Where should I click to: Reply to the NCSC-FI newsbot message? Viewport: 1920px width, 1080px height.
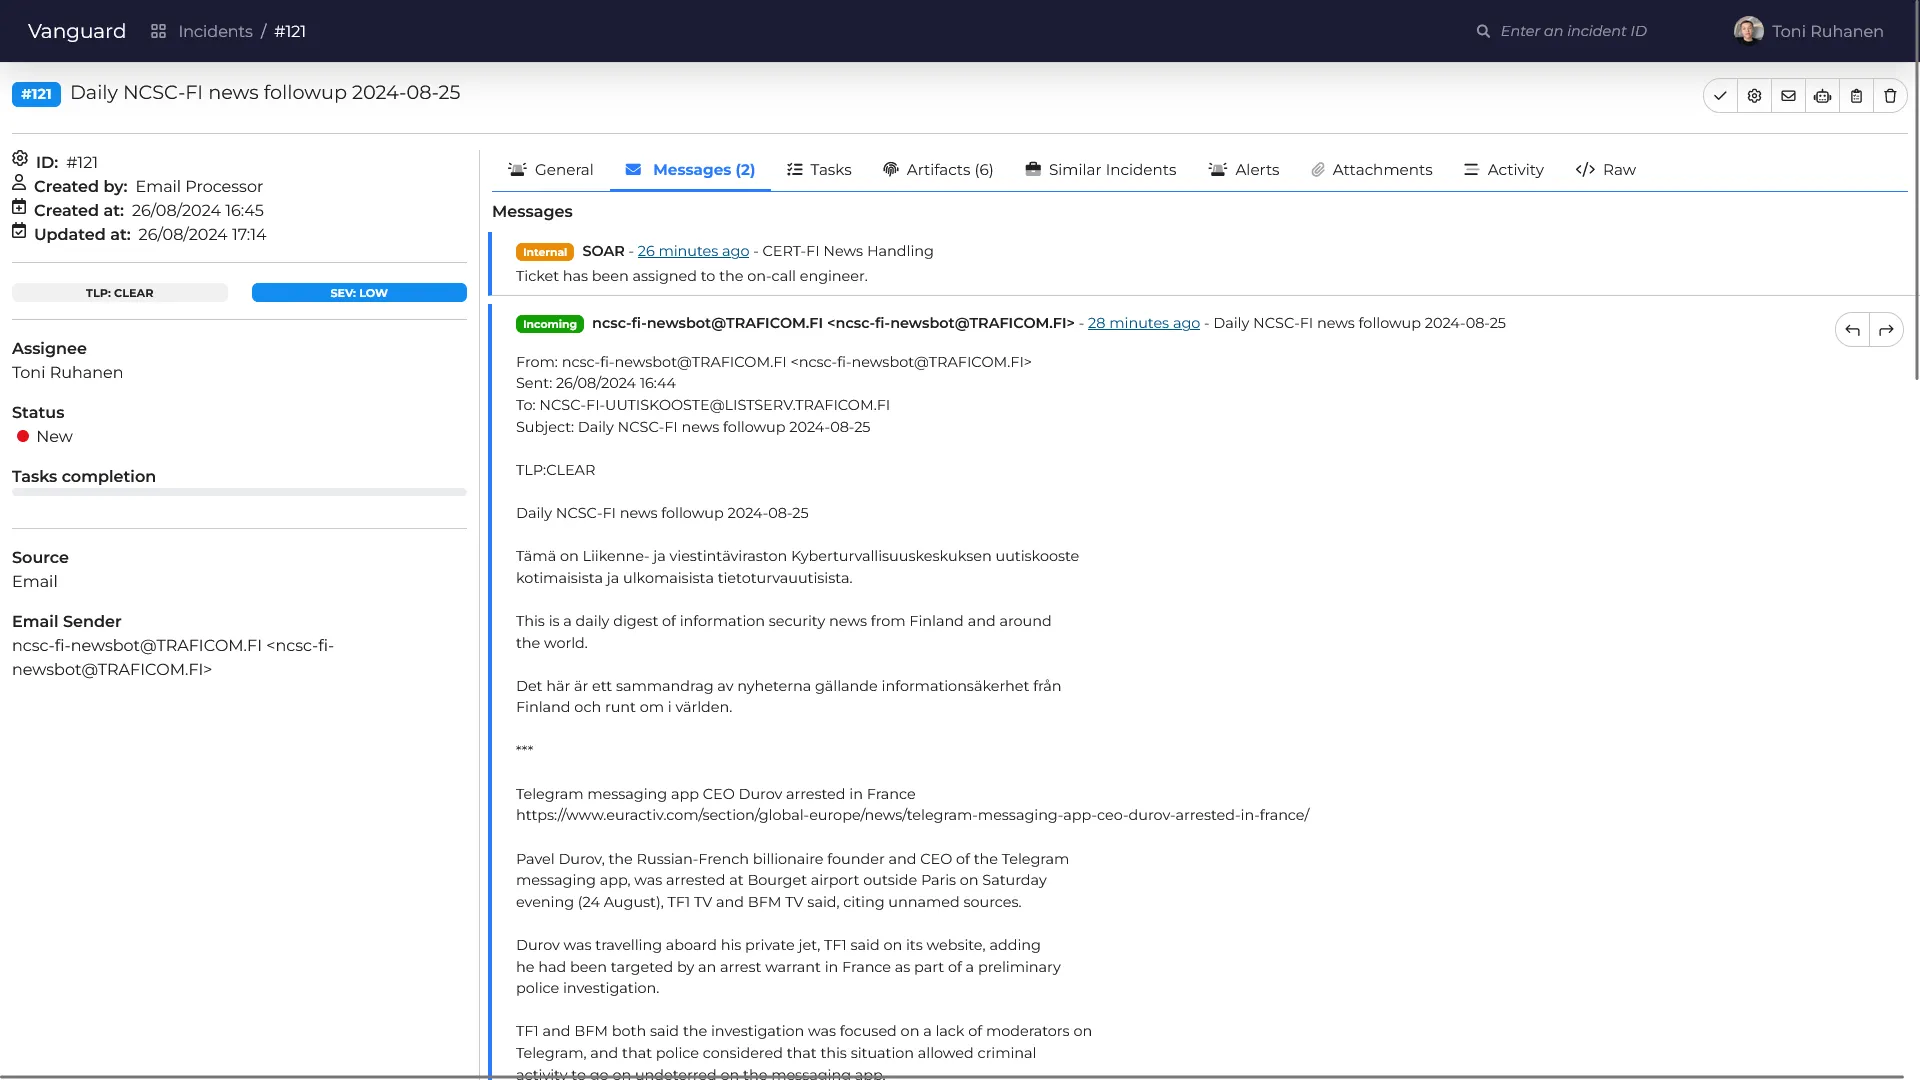click(x=1851, y=329)
